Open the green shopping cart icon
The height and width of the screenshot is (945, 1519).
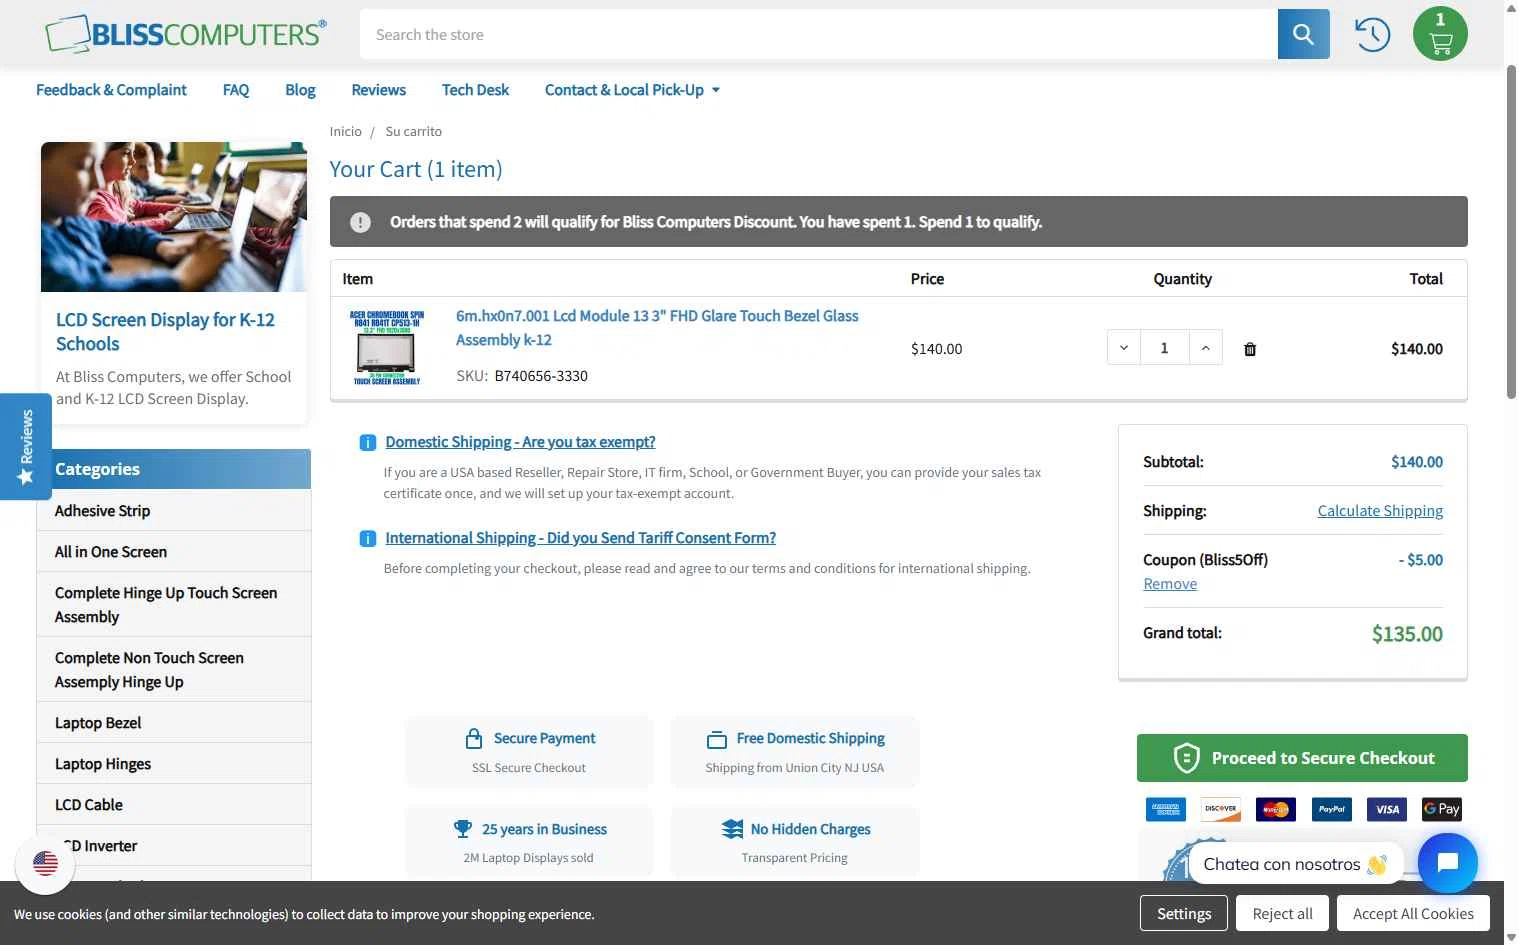(x=1440, y=34)
